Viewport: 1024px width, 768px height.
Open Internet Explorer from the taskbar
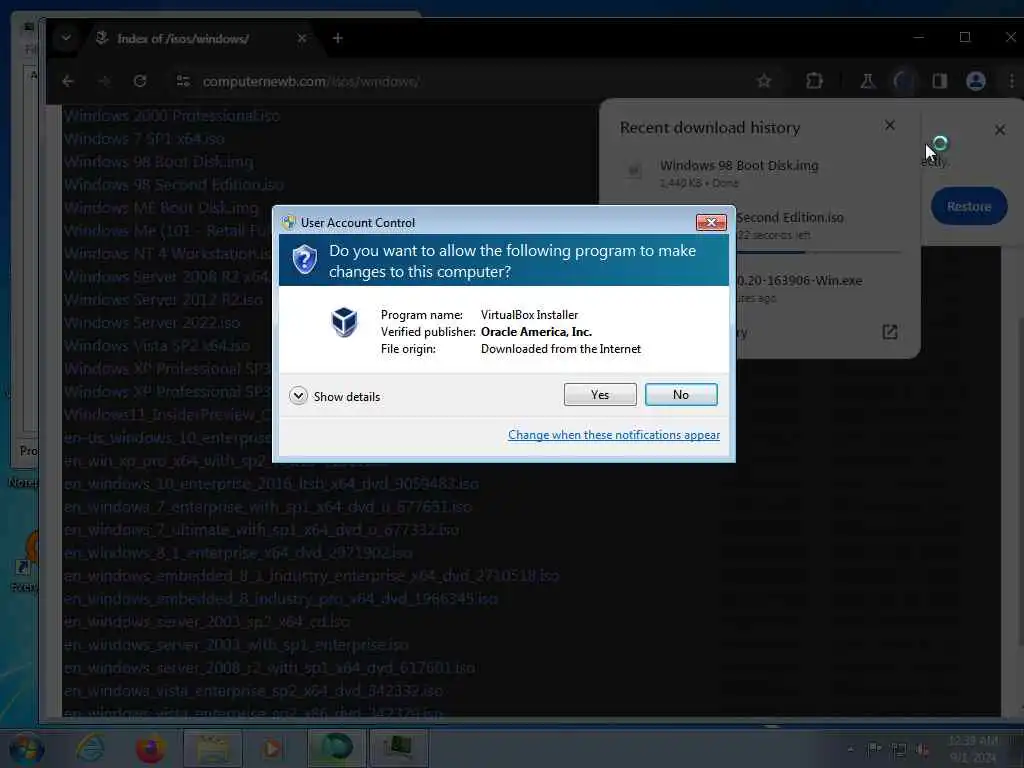[89, 748]
